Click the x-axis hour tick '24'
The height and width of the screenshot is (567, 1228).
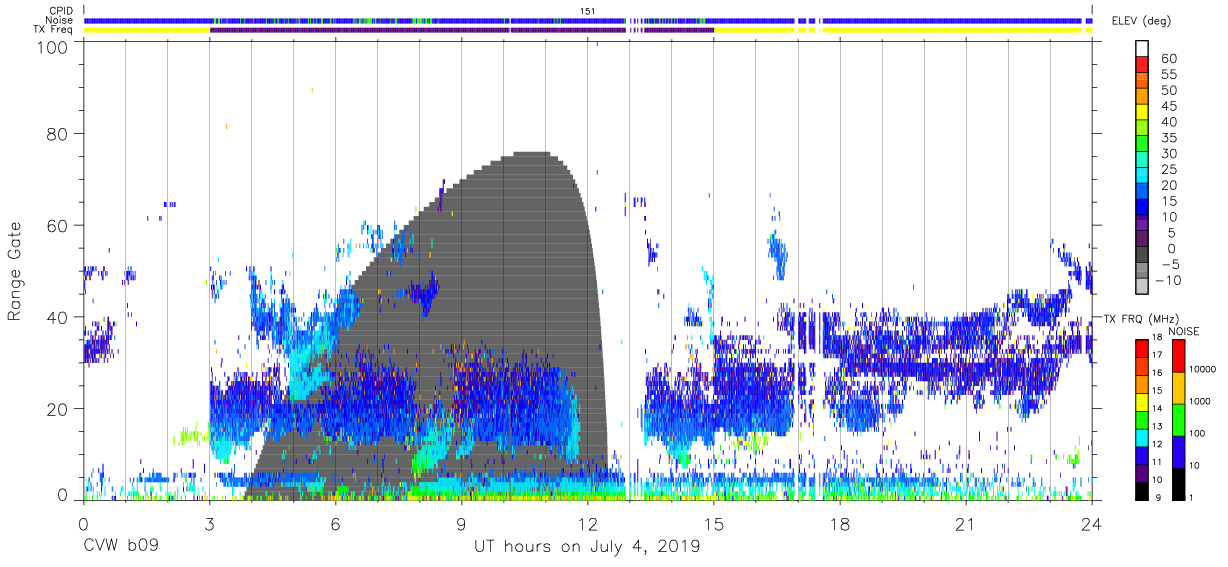coord(1092,523)
